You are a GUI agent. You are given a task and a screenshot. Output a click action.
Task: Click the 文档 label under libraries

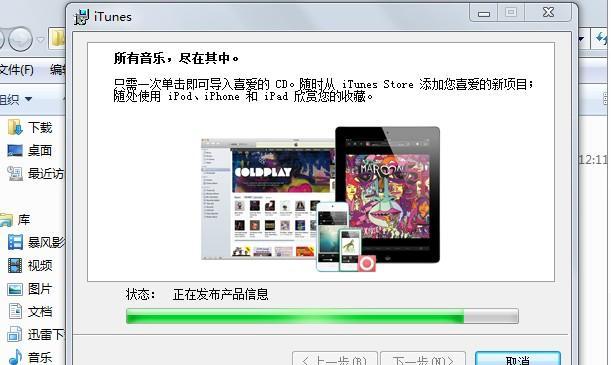(x=40, y=312)
